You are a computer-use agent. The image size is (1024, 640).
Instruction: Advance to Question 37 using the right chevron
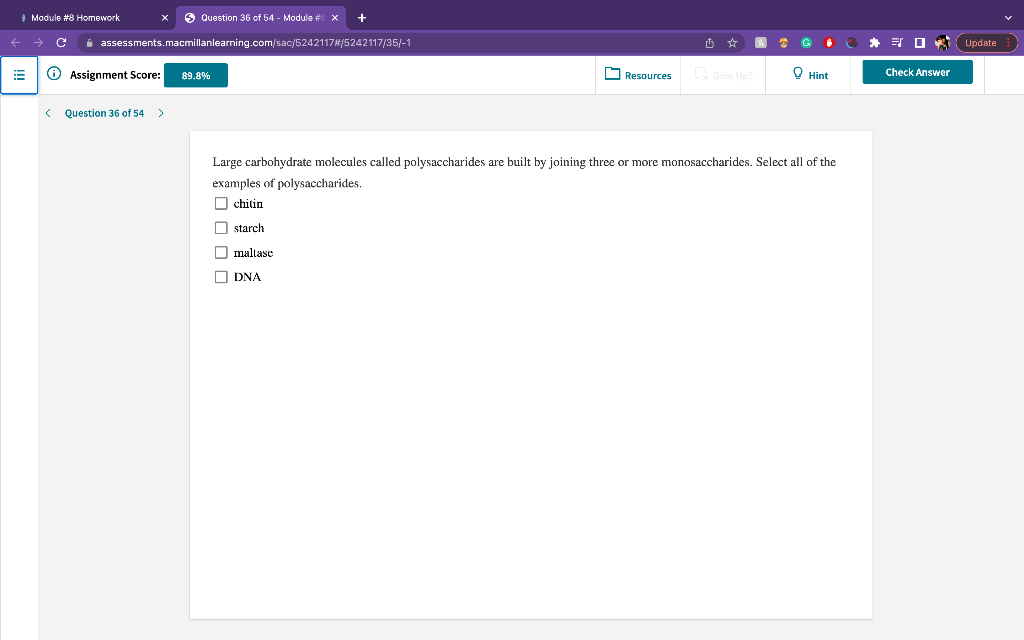pyautogui.click(x=160, y=113)
